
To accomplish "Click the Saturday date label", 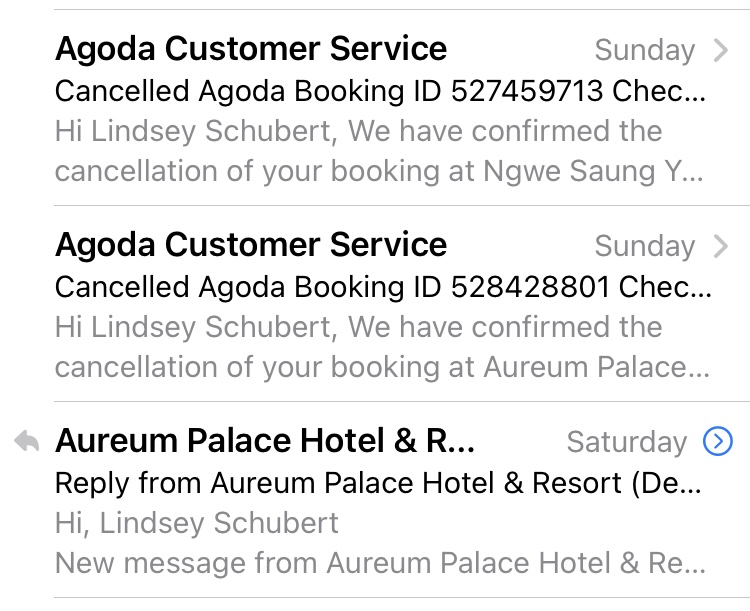I will pos(627,442).
